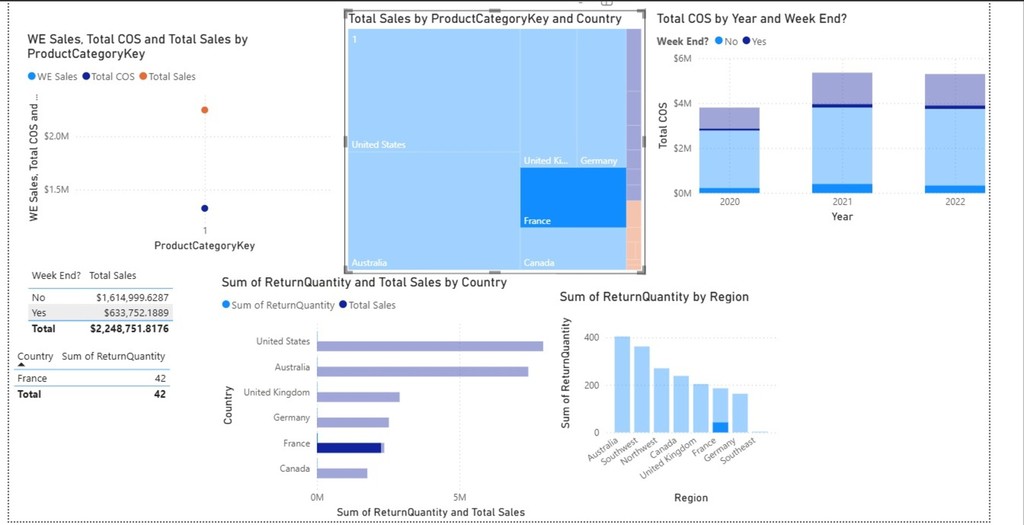Image resolution: width=1024 pixels, height=525 pixels.
Task: Select the Total COS legend dot in the scatter chart
Action: [x=86, y=77]
